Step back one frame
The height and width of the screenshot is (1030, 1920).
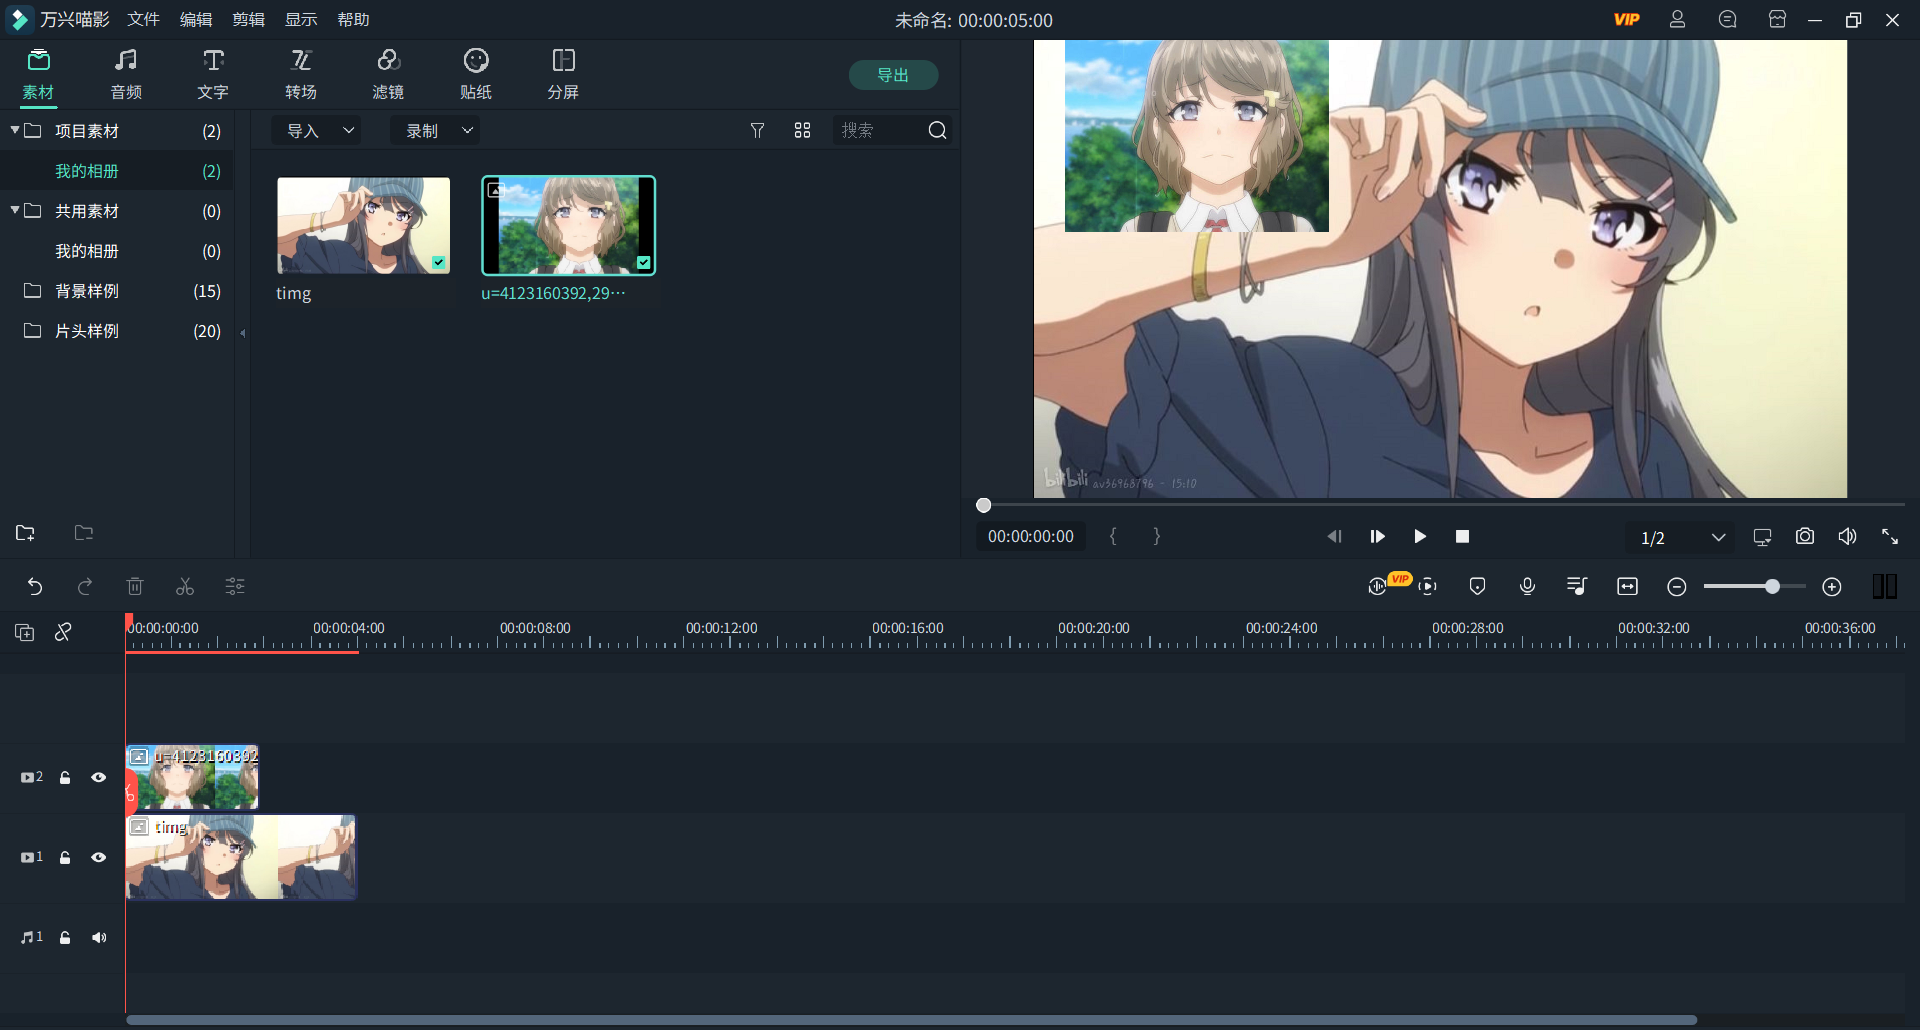[1334, 537]
